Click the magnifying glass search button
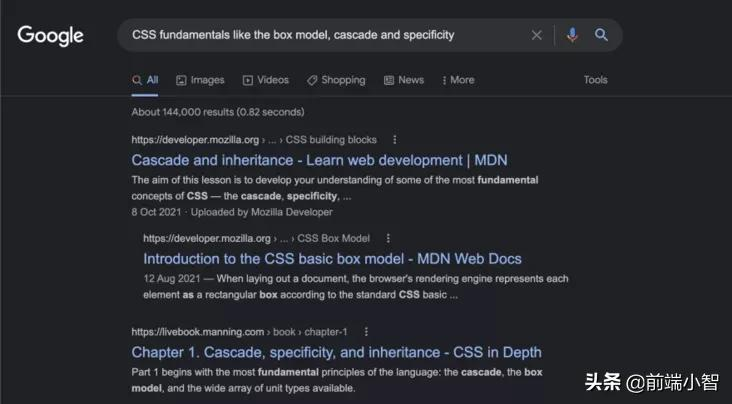The width and height of the screenshot is (732, 404). [601, 35]
